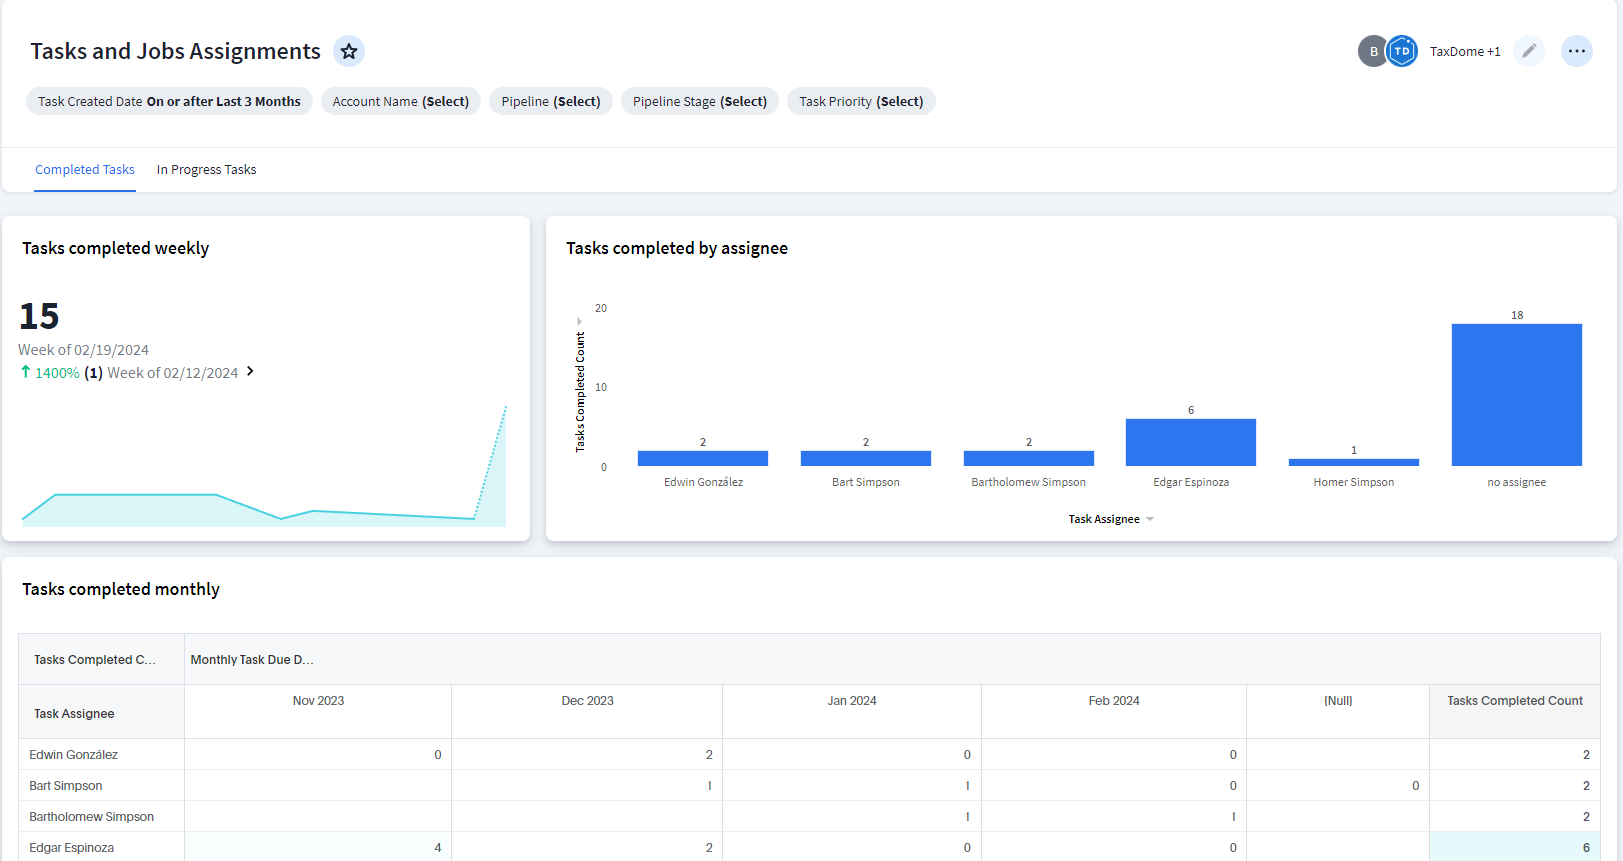Open the Account Name filter
The width and height of the screenshot is (1623, 861).
tap(400, 101)
